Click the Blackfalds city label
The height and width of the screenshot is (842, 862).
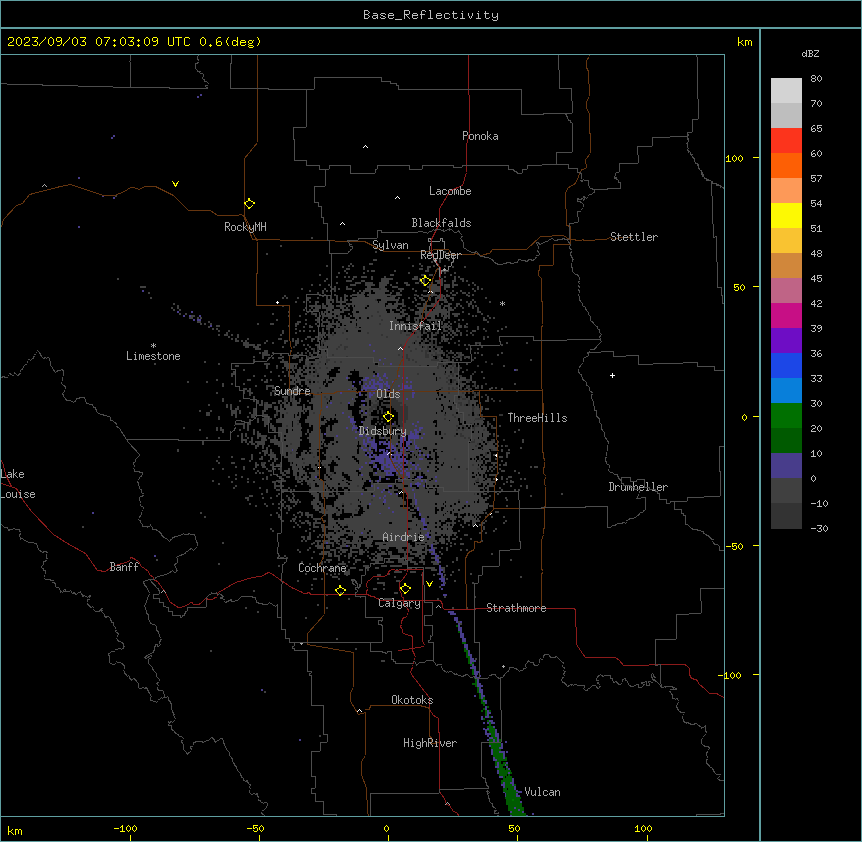click(441, 223)
